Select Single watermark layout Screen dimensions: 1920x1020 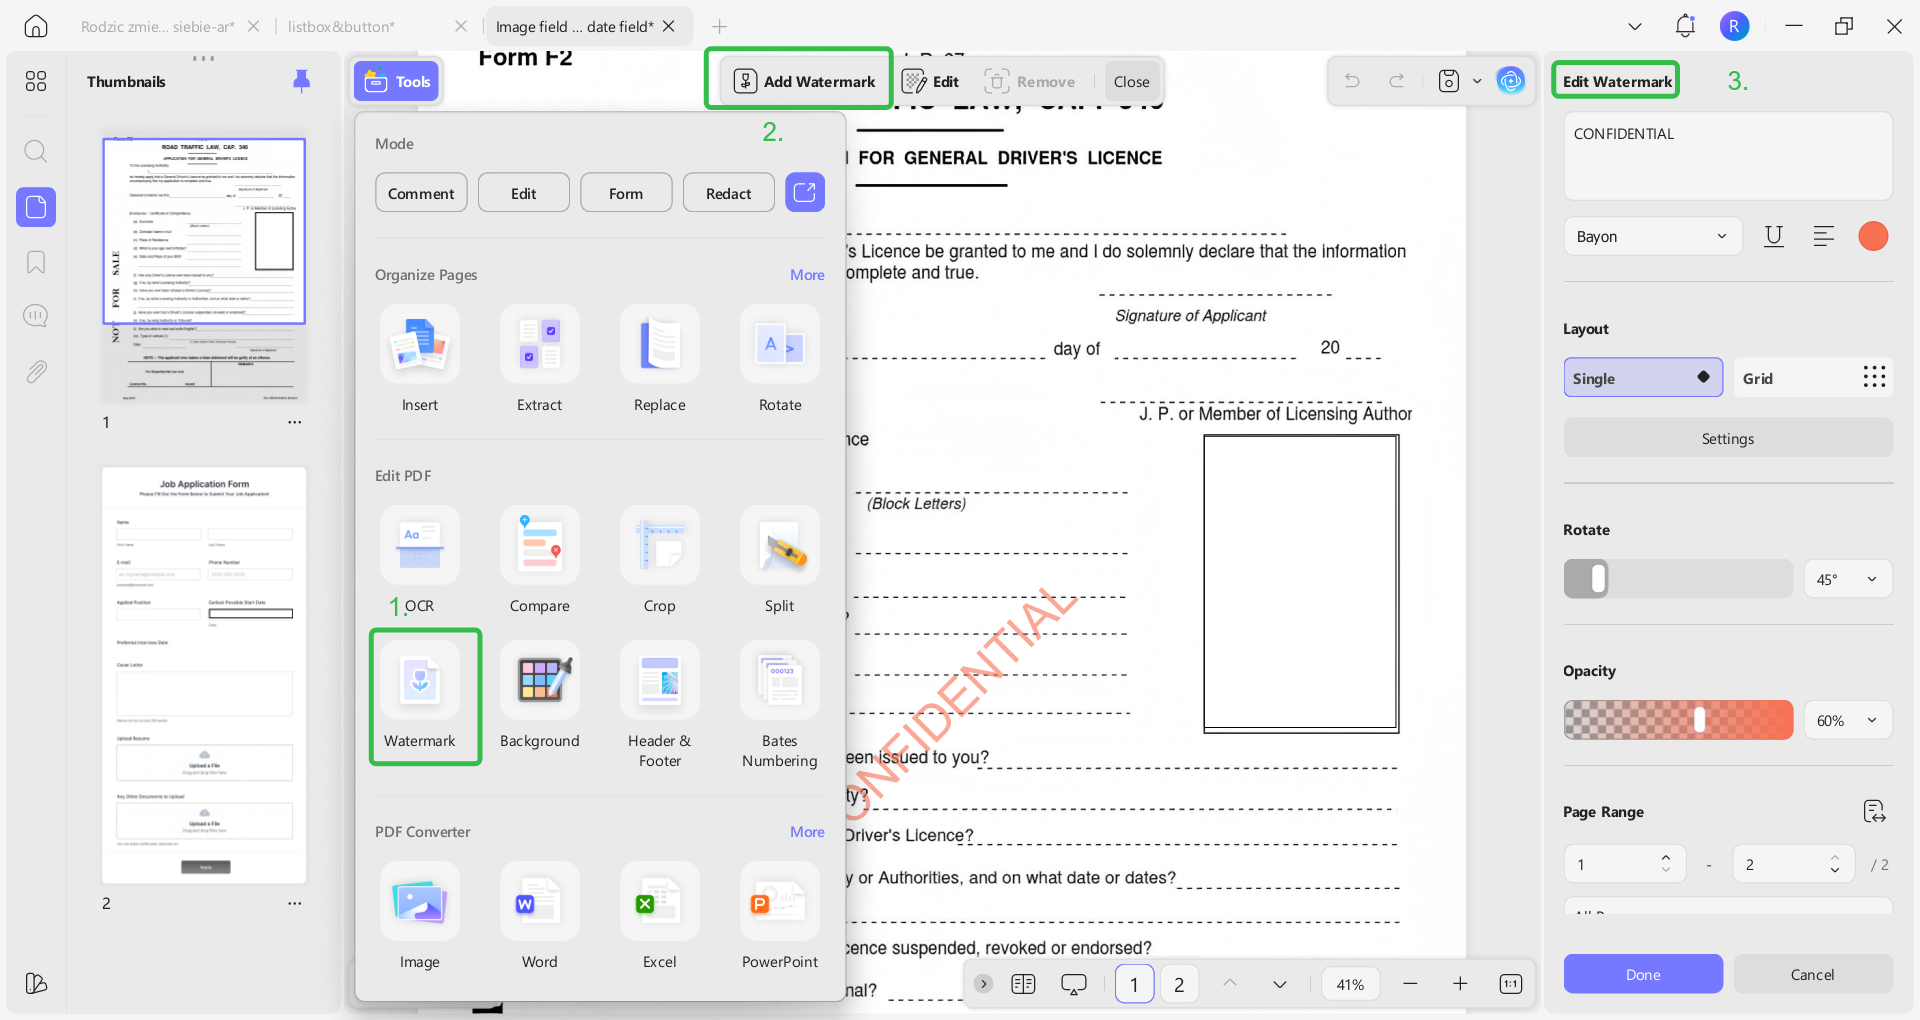(x=1643, y=378)
